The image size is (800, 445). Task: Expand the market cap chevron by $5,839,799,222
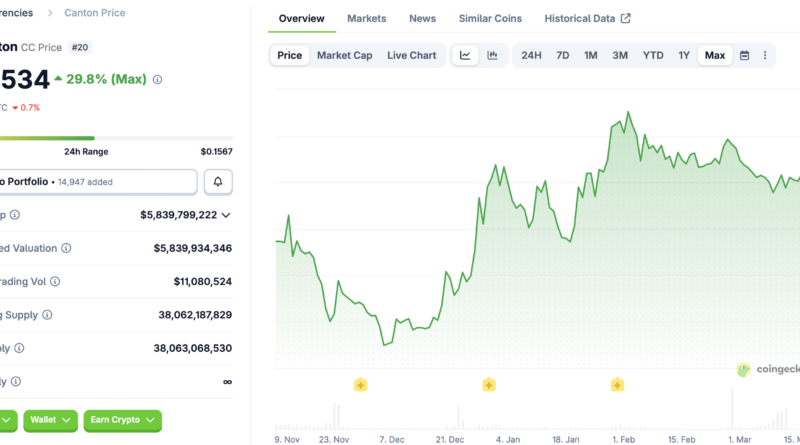[226, 215]
